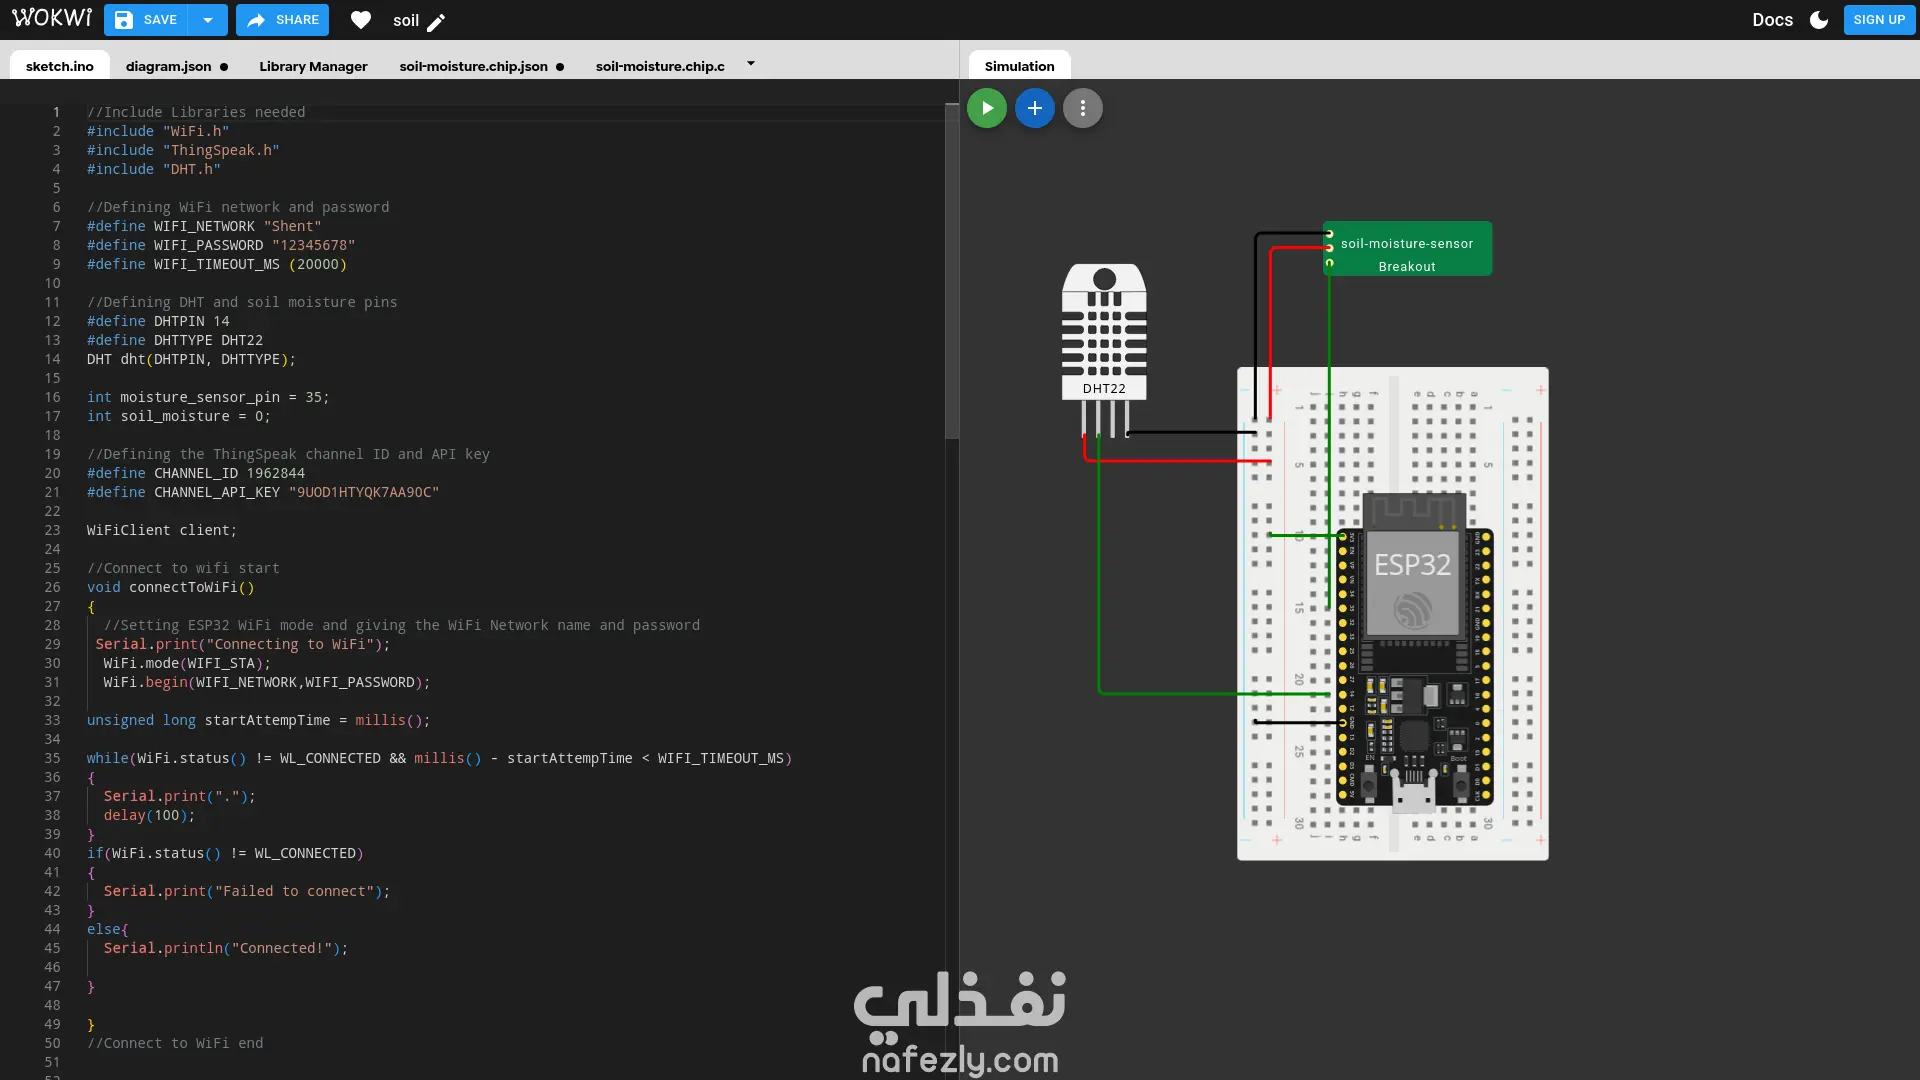Expand the file tabs dropdown arrow
This screenshot has height=1080, width=1920.
(751, 64)
